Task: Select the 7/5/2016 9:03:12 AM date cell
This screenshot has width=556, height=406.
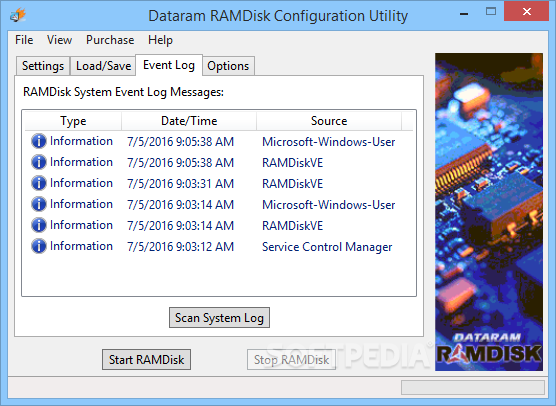Action: [180, 246]
